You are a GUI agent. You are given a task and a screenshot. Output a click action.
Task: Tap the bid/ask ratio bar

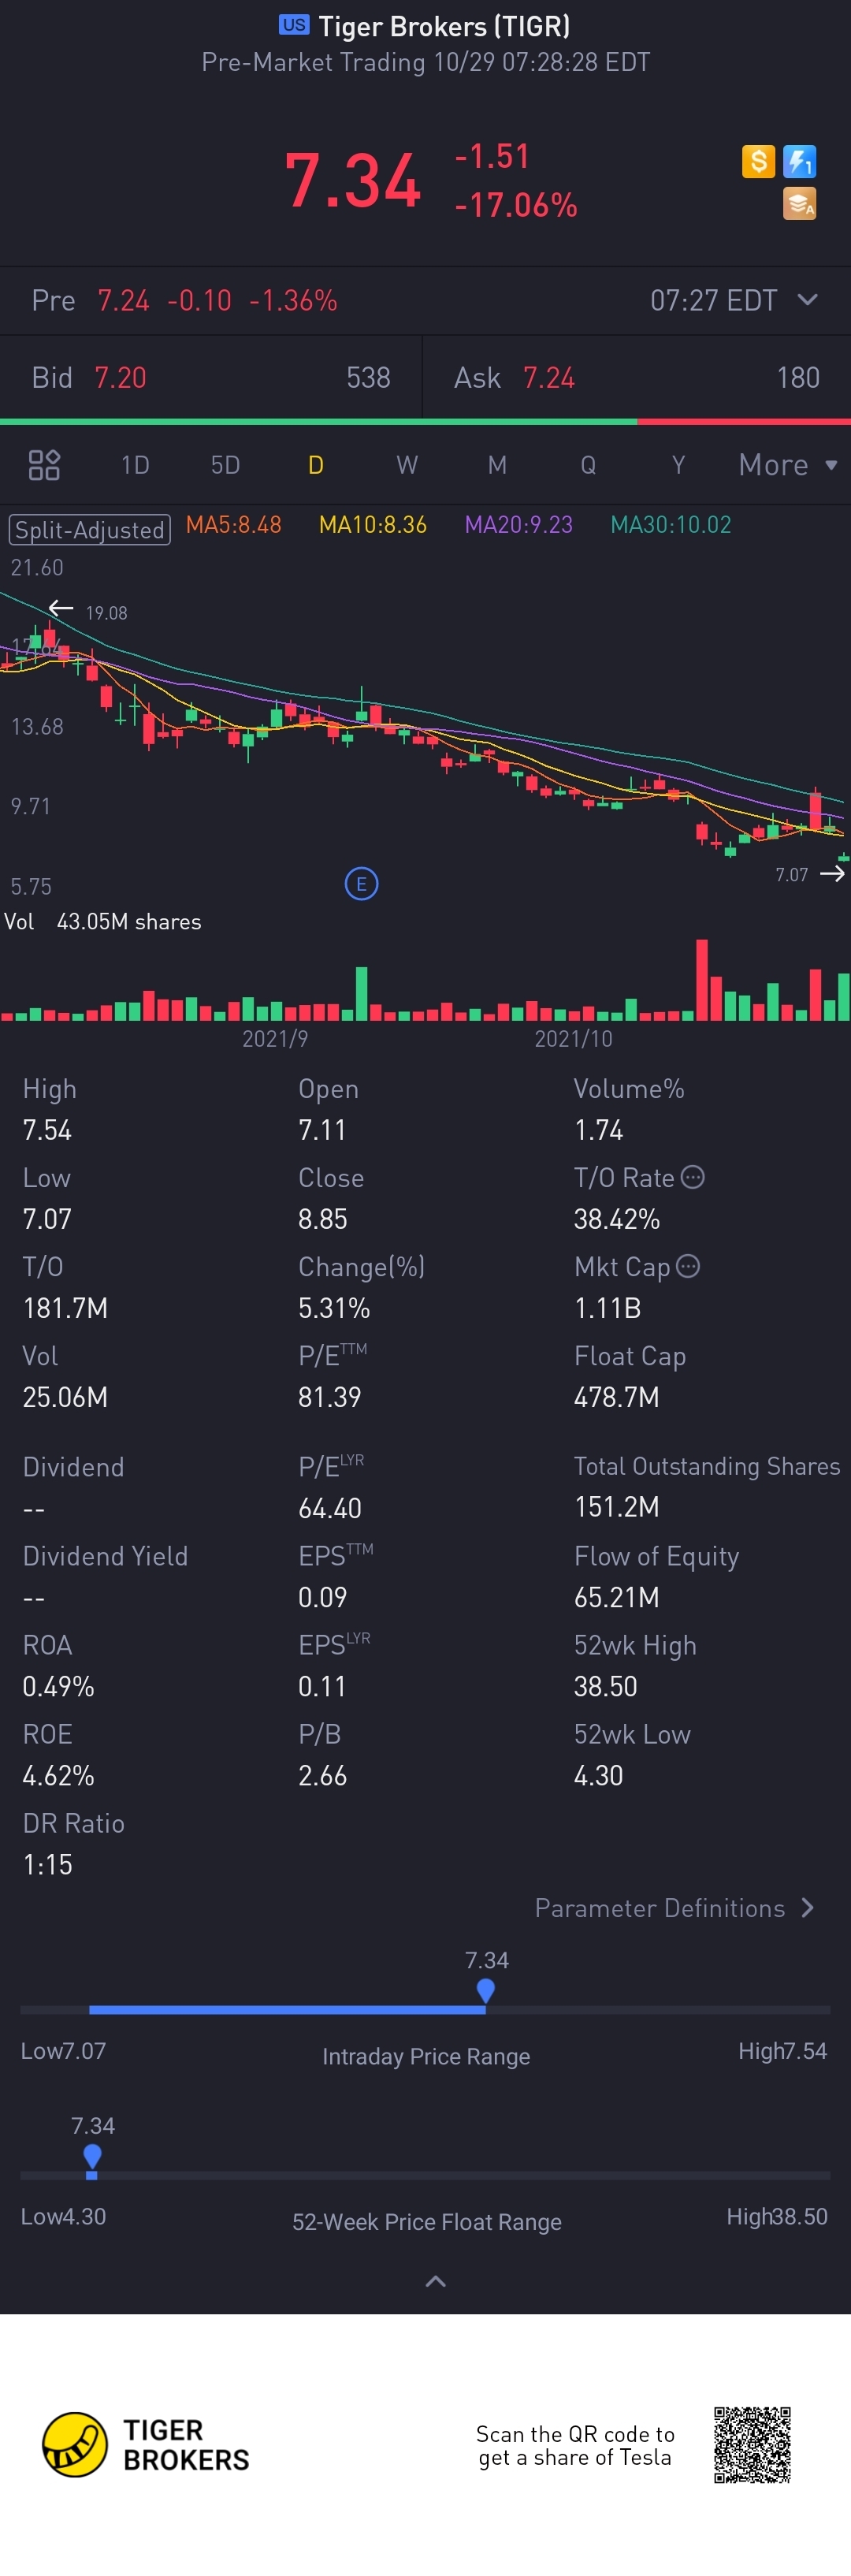pos(425,422)
